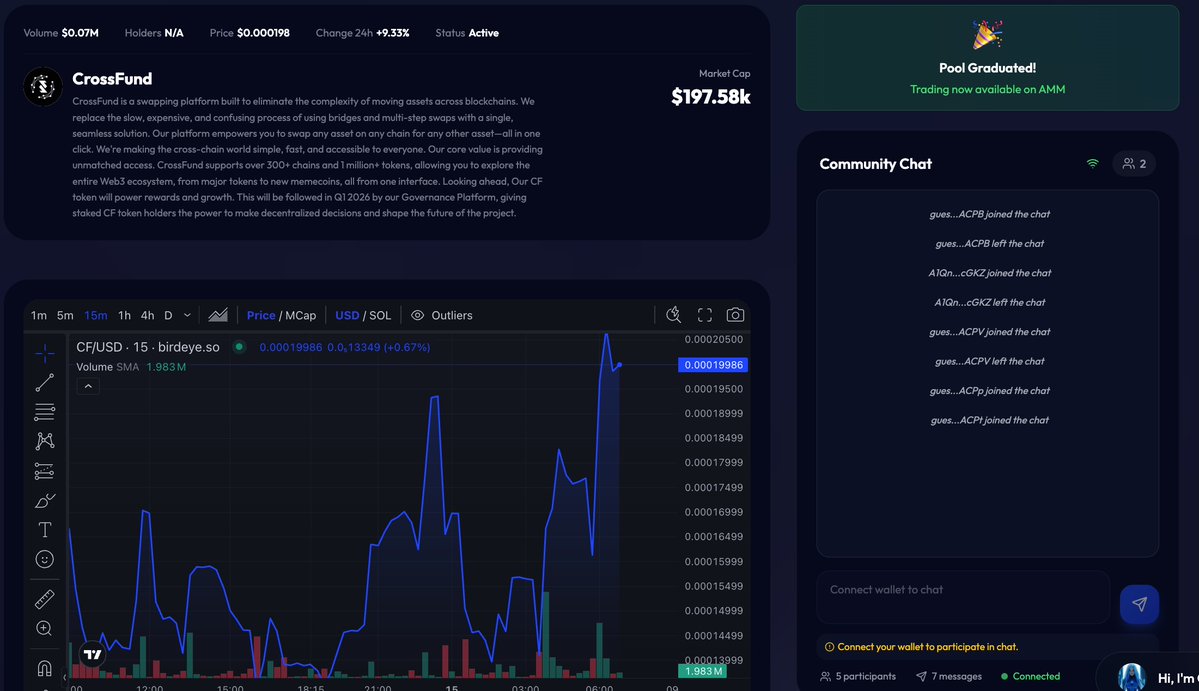Image resolution: width=1199 pixels, height=691 pixels.
Task: Click the Holders N/A stat
Action: click(154, 33)
